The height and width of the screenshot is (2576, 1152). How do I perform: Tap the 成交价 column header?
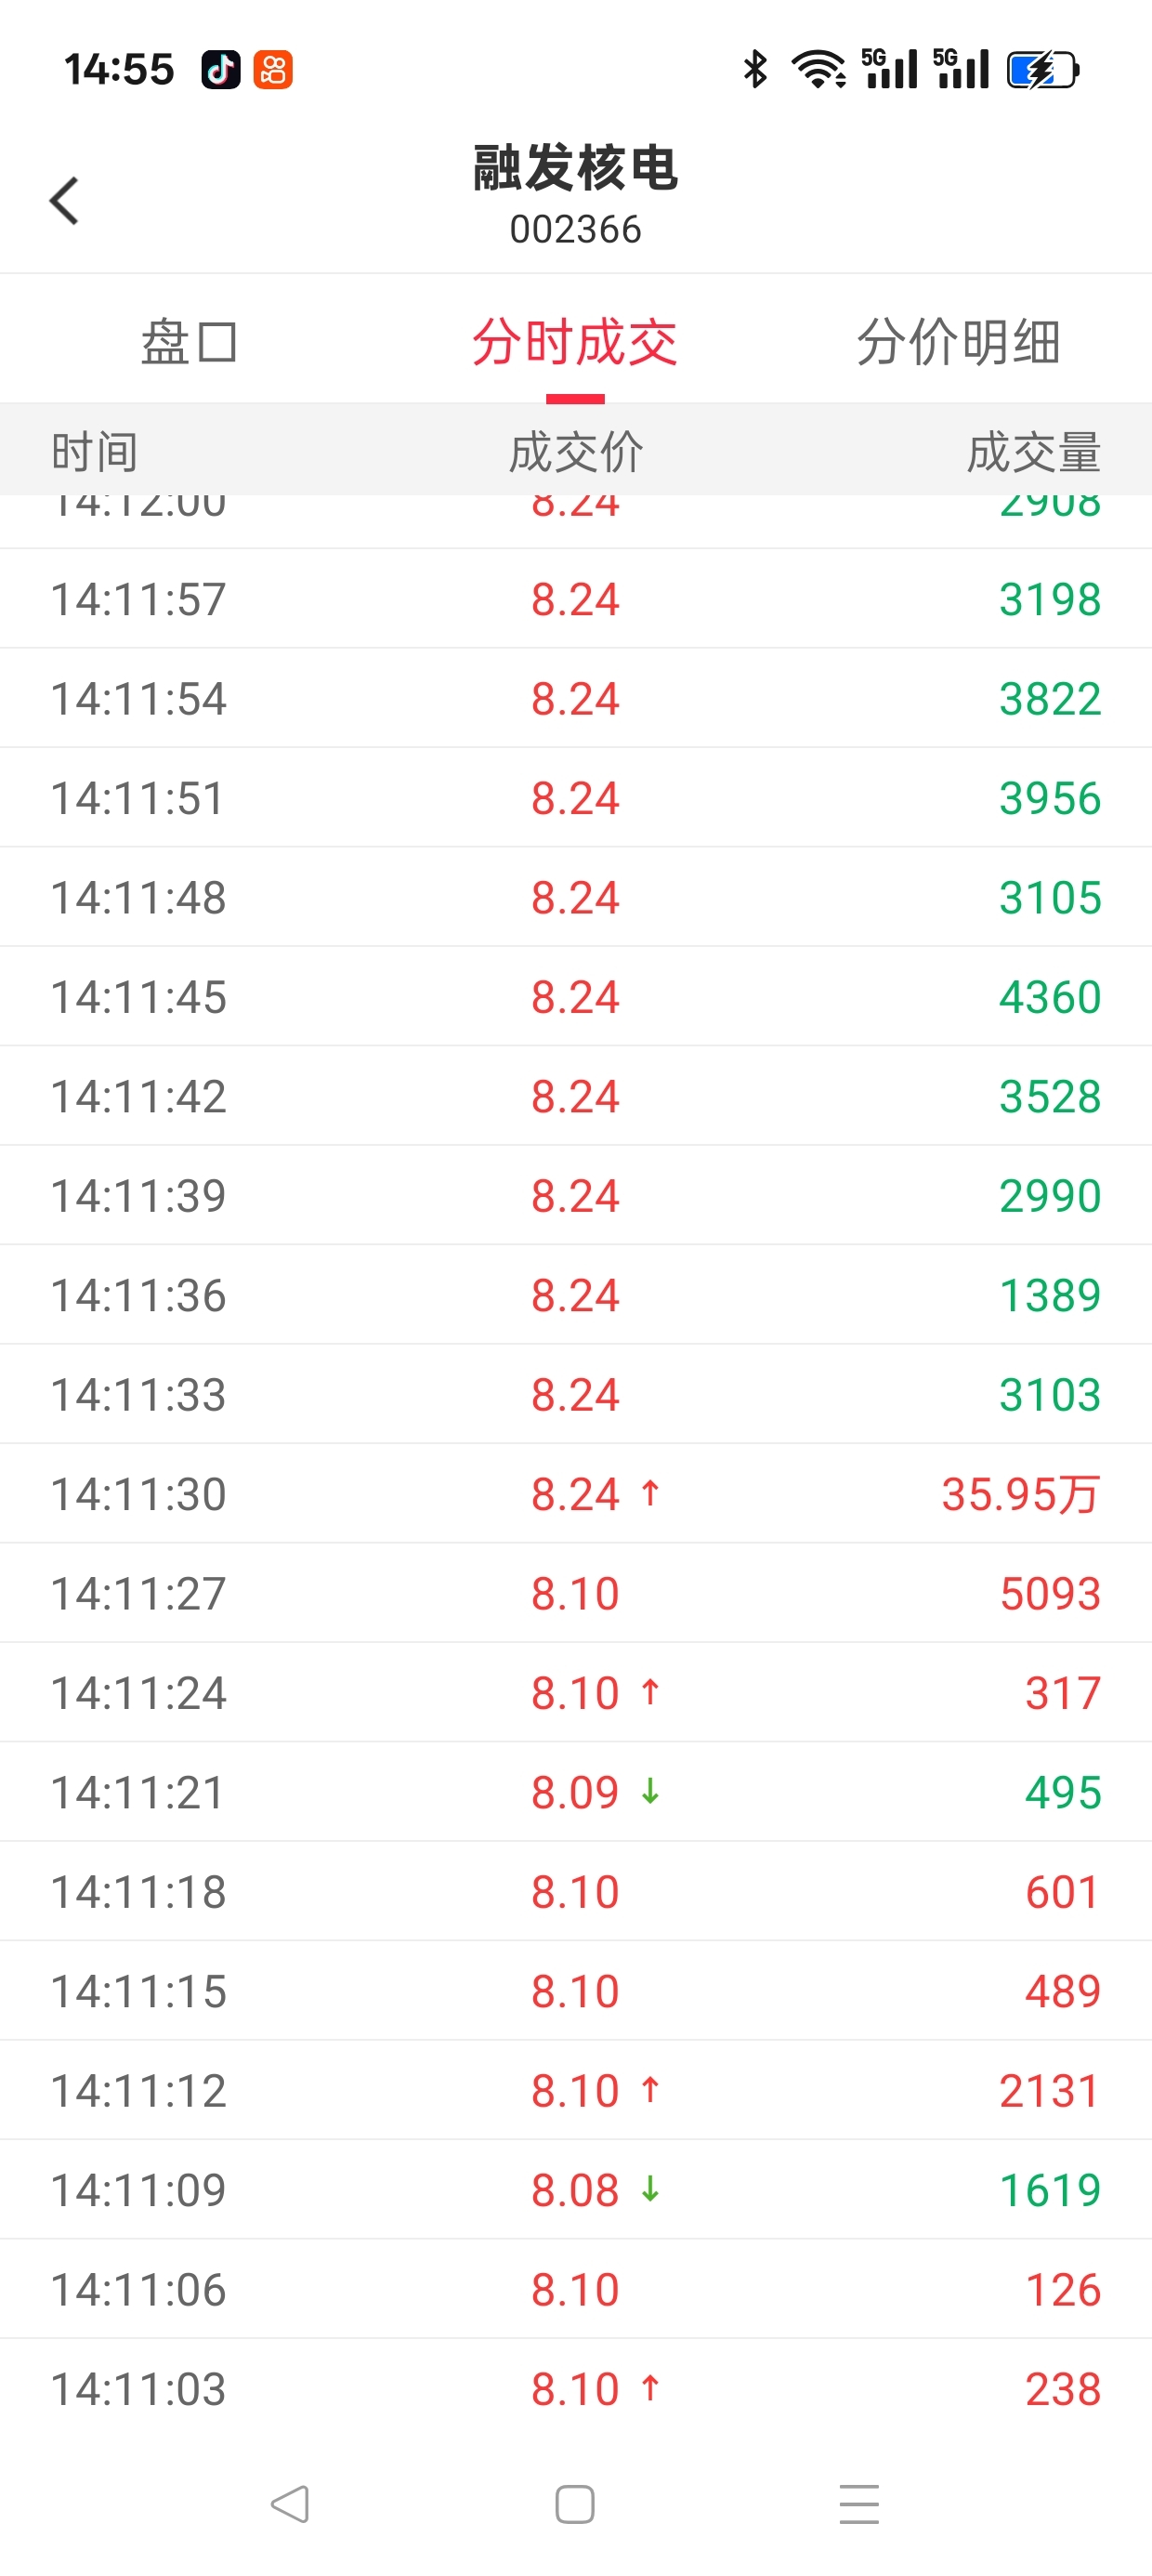pyautogui.click(x=575, y=452)
